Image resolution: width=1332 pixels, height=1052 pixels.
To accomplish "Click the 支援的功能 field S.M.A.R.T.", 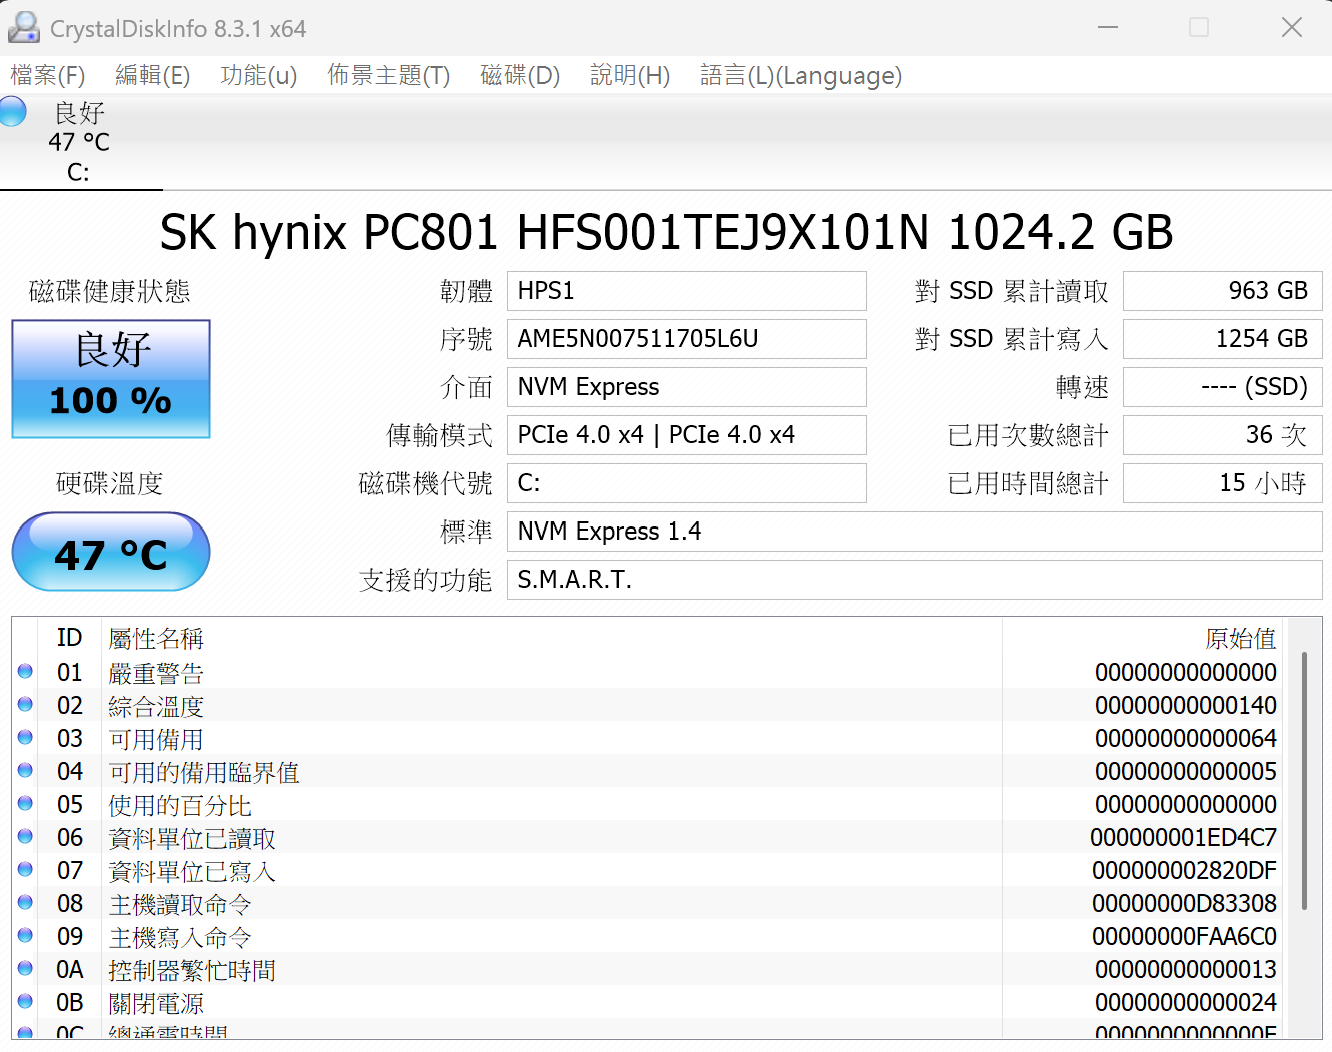I will click(x=915, y=580).
